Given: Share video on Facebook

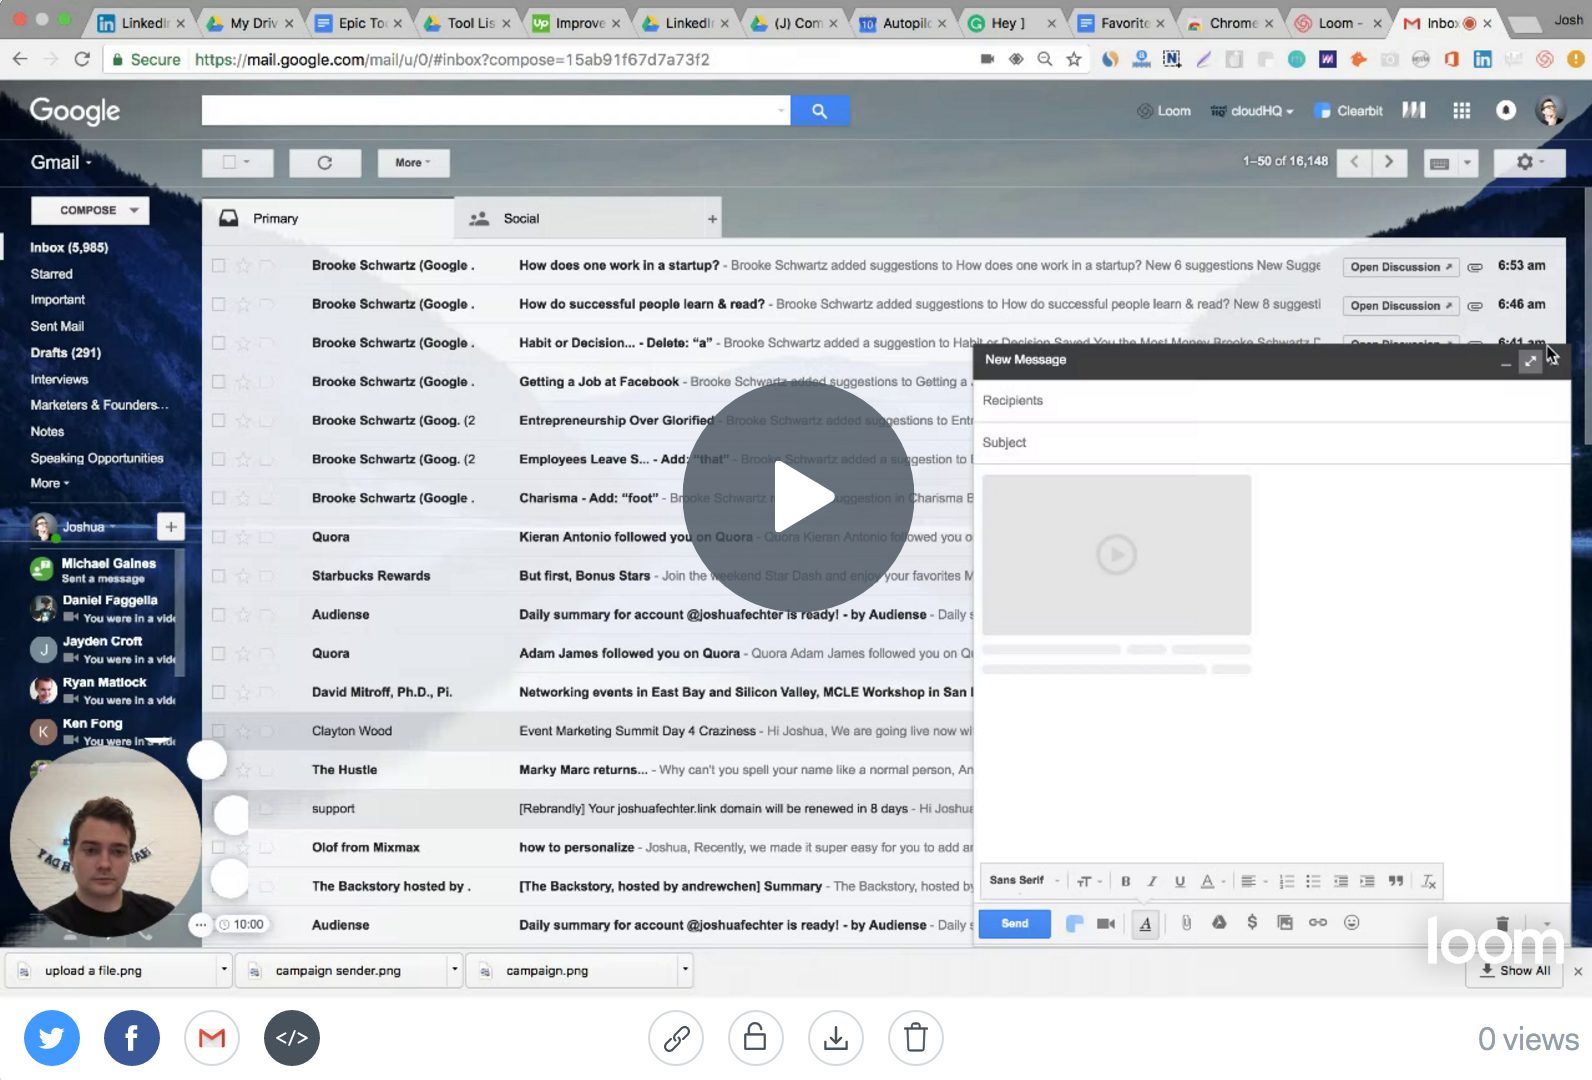Looking at the screenshot, I should (131, 1038).
